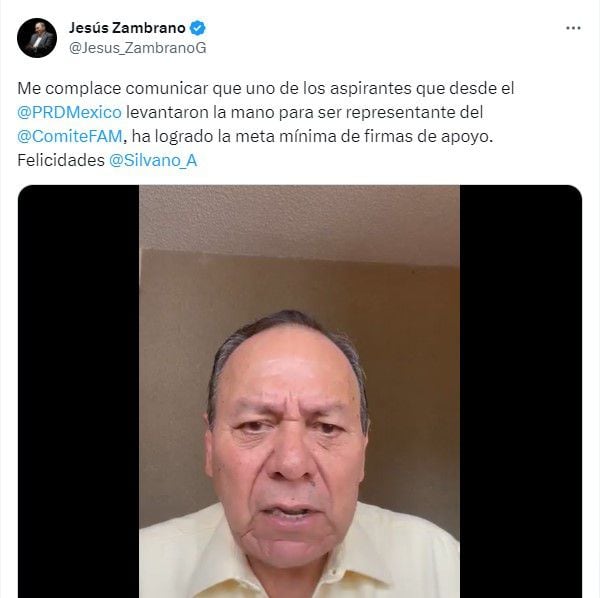This screenshot has width=600, height=598.
Task: Open the three-dot more options menu
Action: pyautogui.click(x=573, y=28)
